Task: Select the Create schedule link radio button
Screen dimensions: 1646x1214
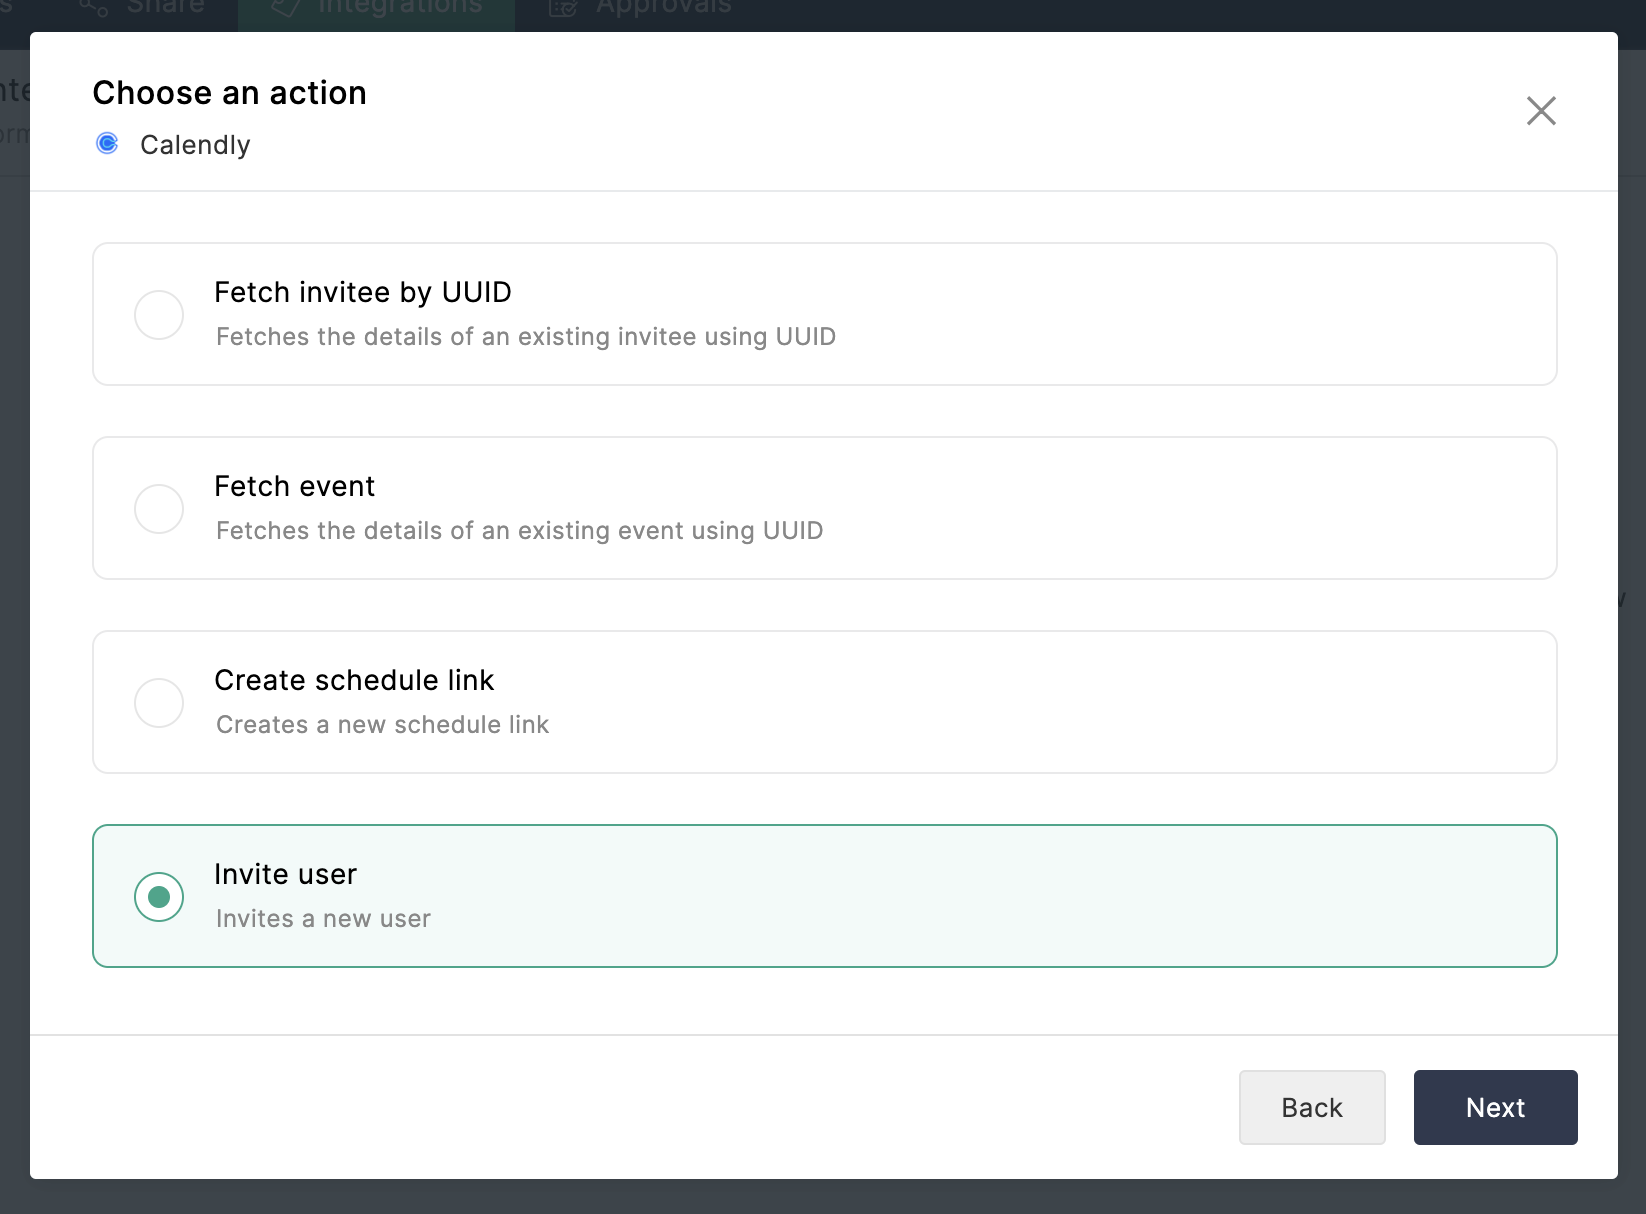Action: coord(159,703)
